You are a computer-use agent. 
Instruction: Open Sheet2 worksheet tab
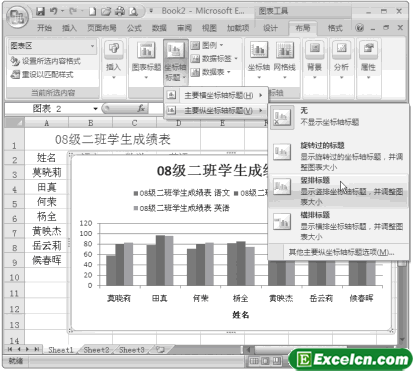tap(96, 350)
